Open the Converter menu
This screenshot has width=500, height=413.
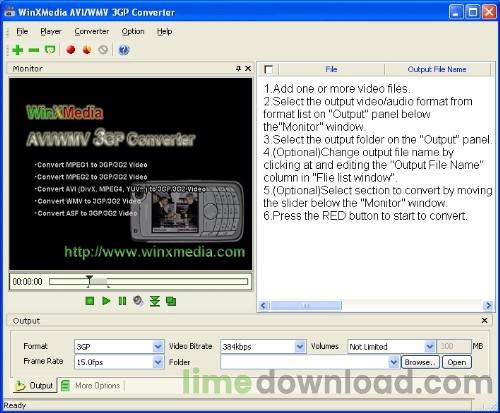click(92, 31)
